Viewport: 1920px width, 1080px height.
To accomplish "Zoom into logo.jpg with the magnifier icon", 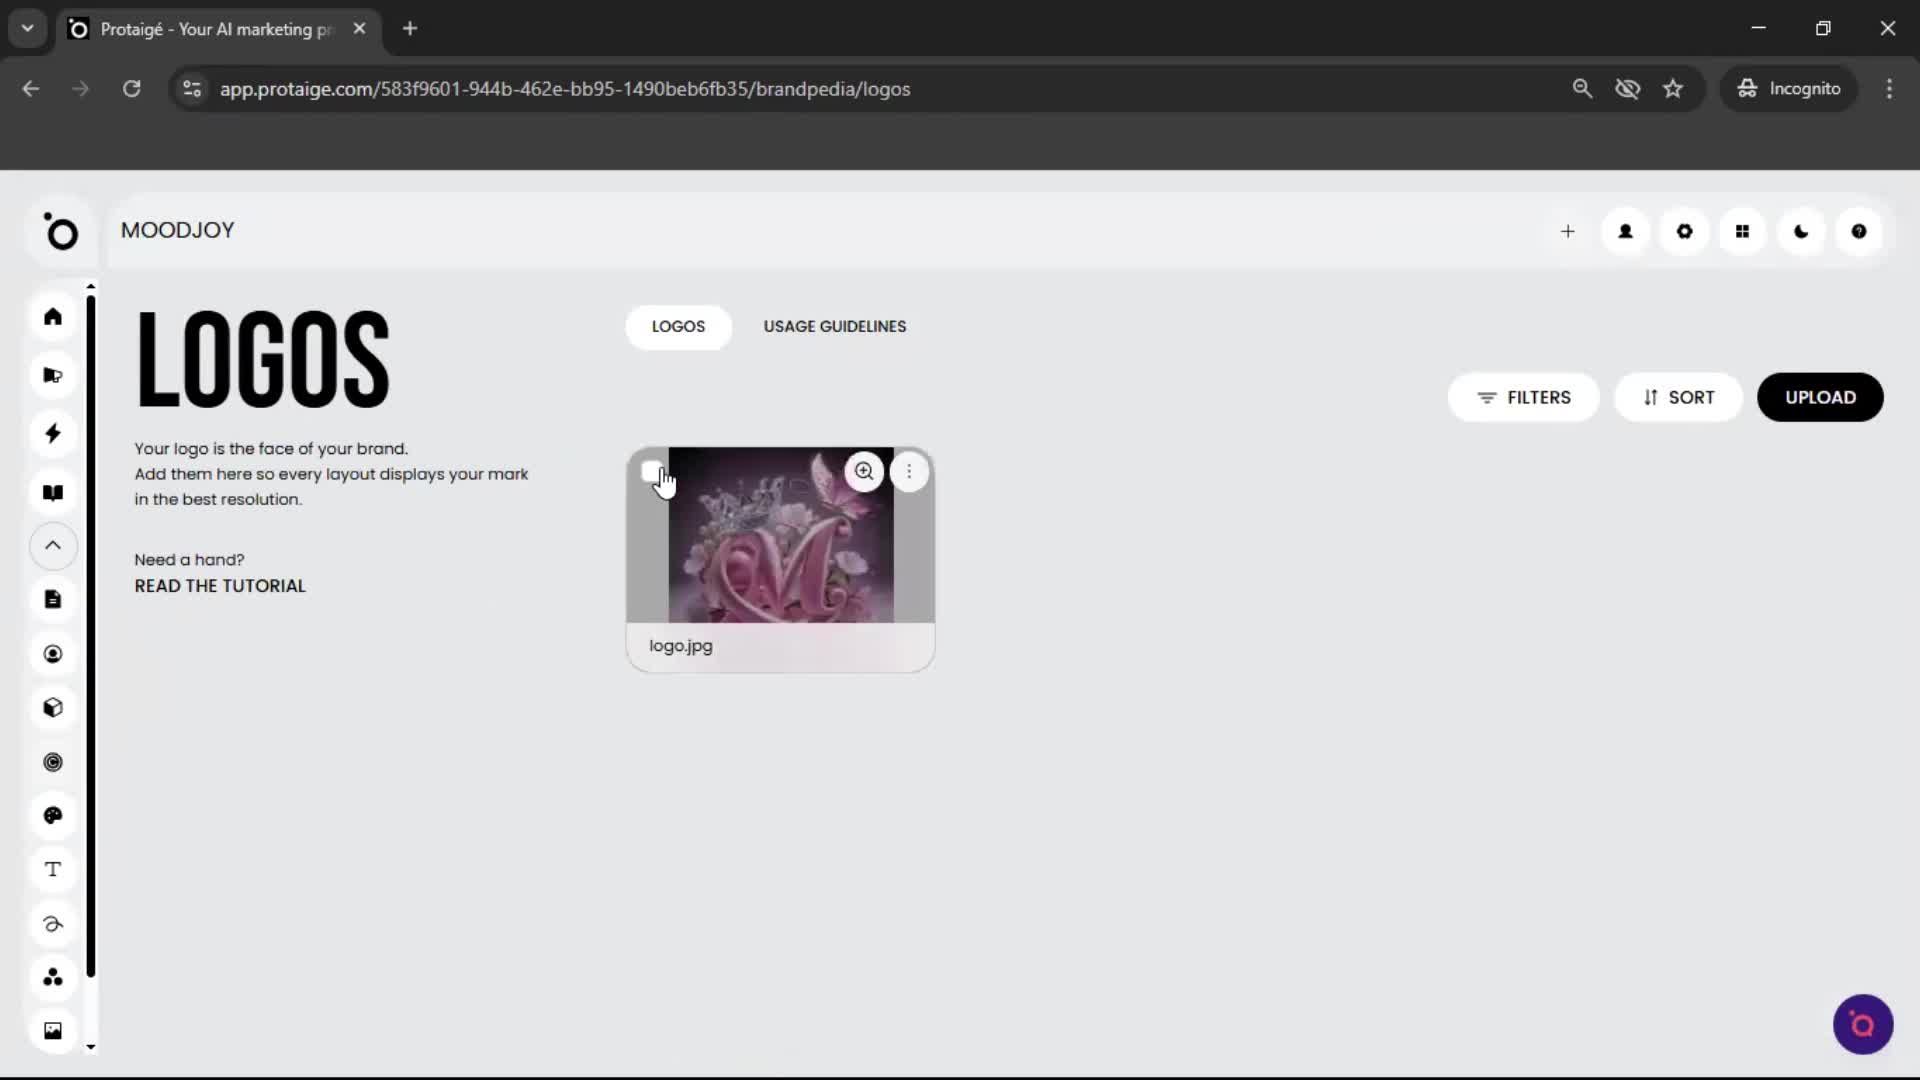I will click(x=864, y=471).
